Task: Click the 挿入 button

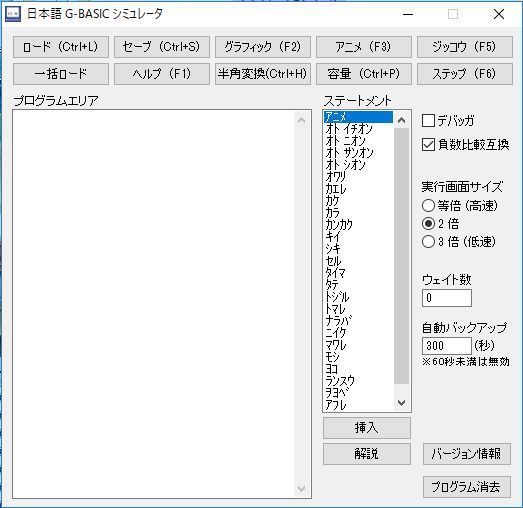Action: coord(367,428)
